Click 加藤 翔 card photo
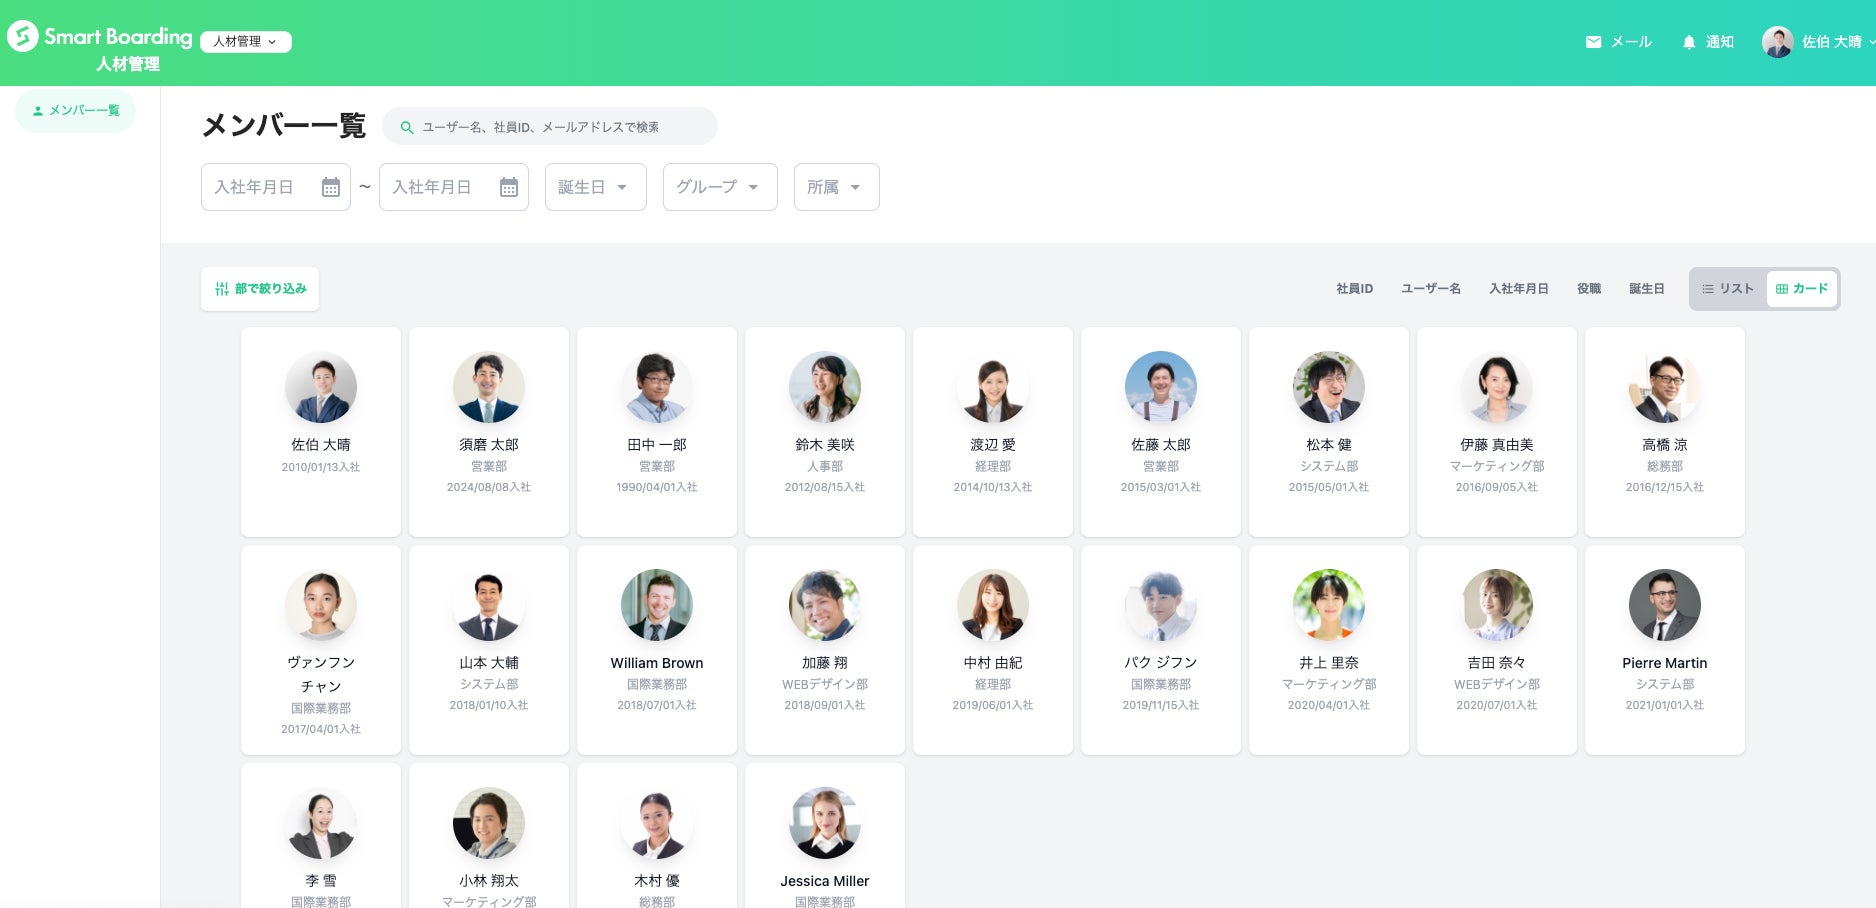This screenshot has width=1876, height=908. pos(825,605)
